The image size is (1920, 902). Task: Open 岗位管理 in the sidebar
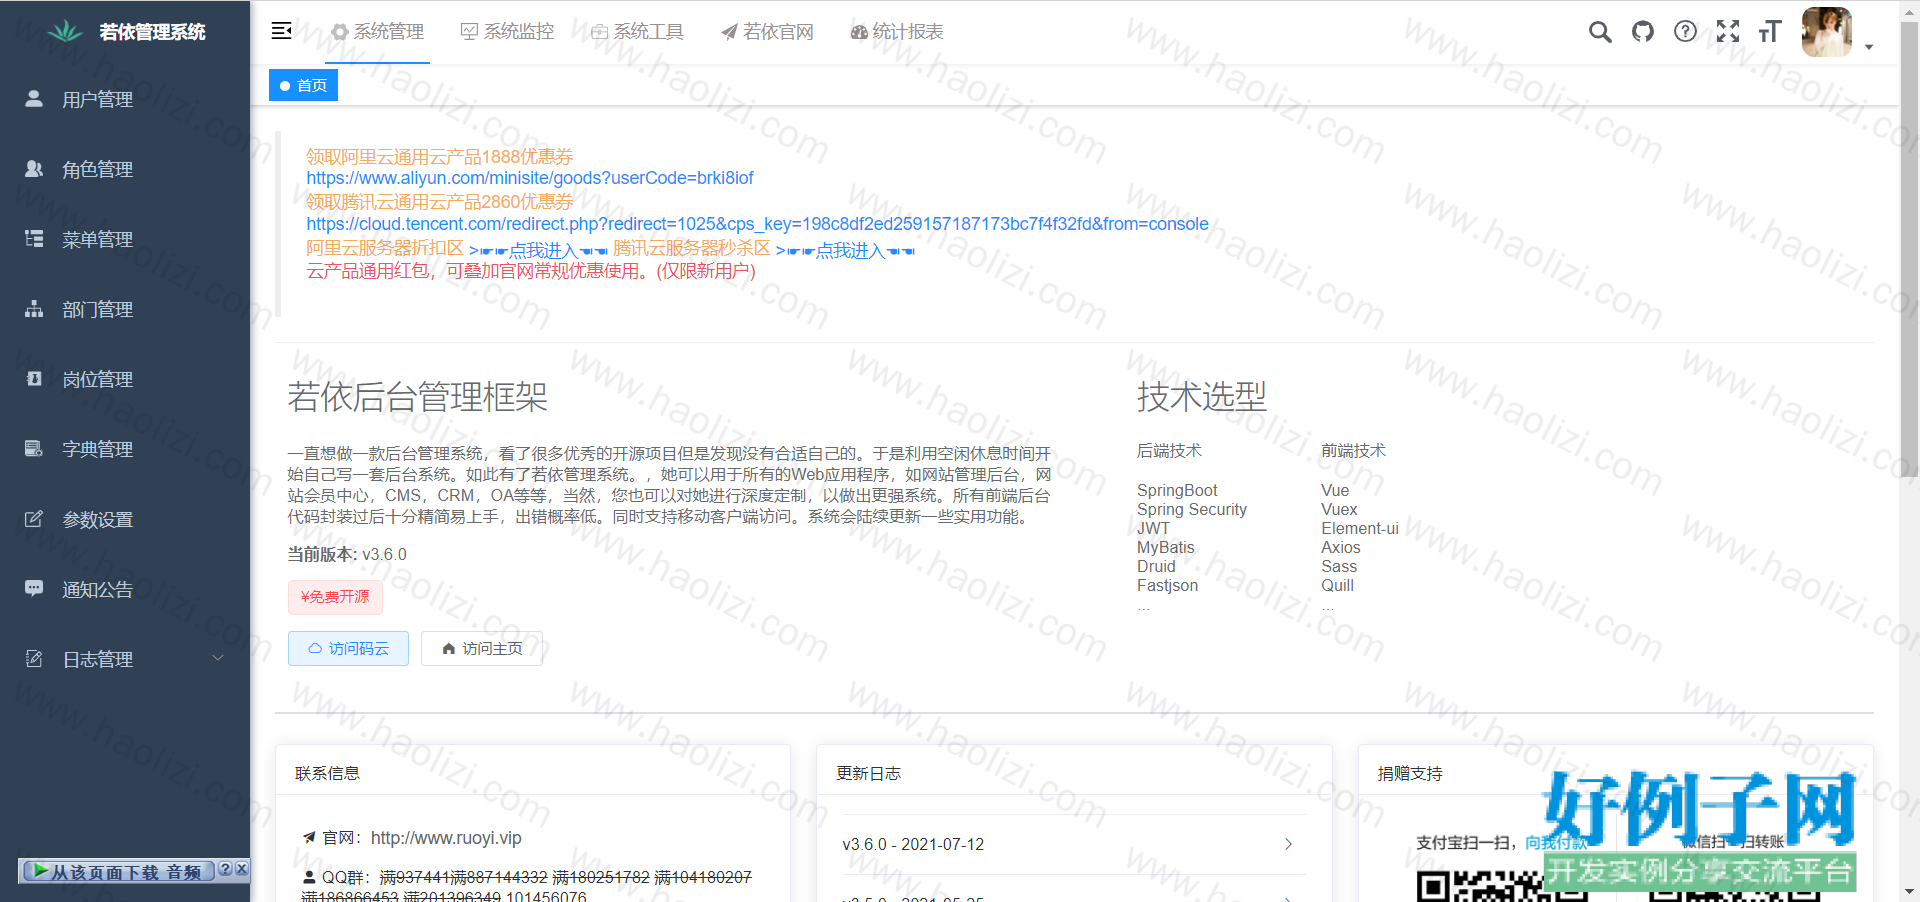click(x=125, y=379)
